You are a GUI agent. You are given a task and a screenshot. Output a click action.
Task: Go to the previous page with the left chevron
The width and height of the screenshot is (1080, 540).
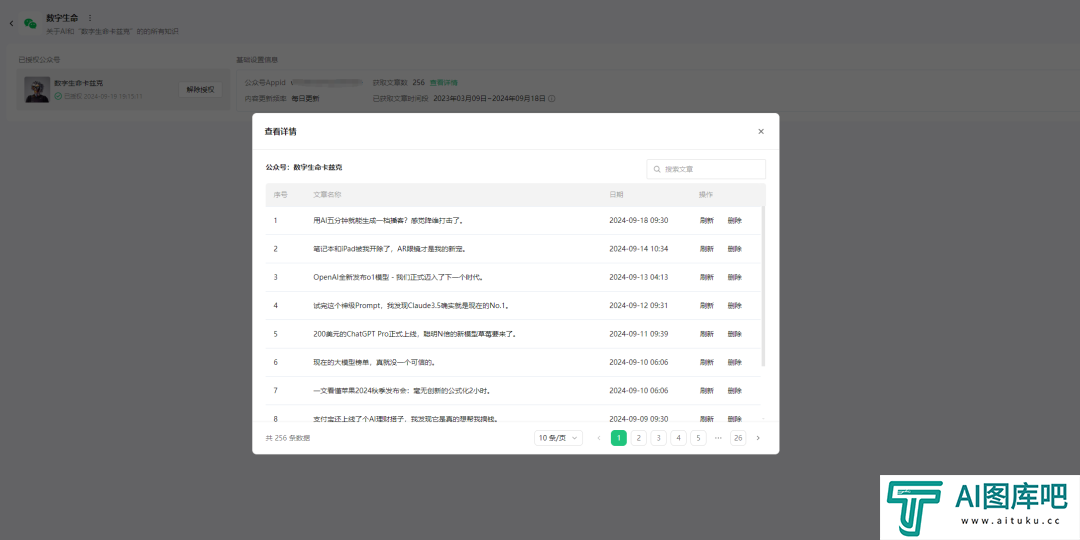tap(599, 438)
